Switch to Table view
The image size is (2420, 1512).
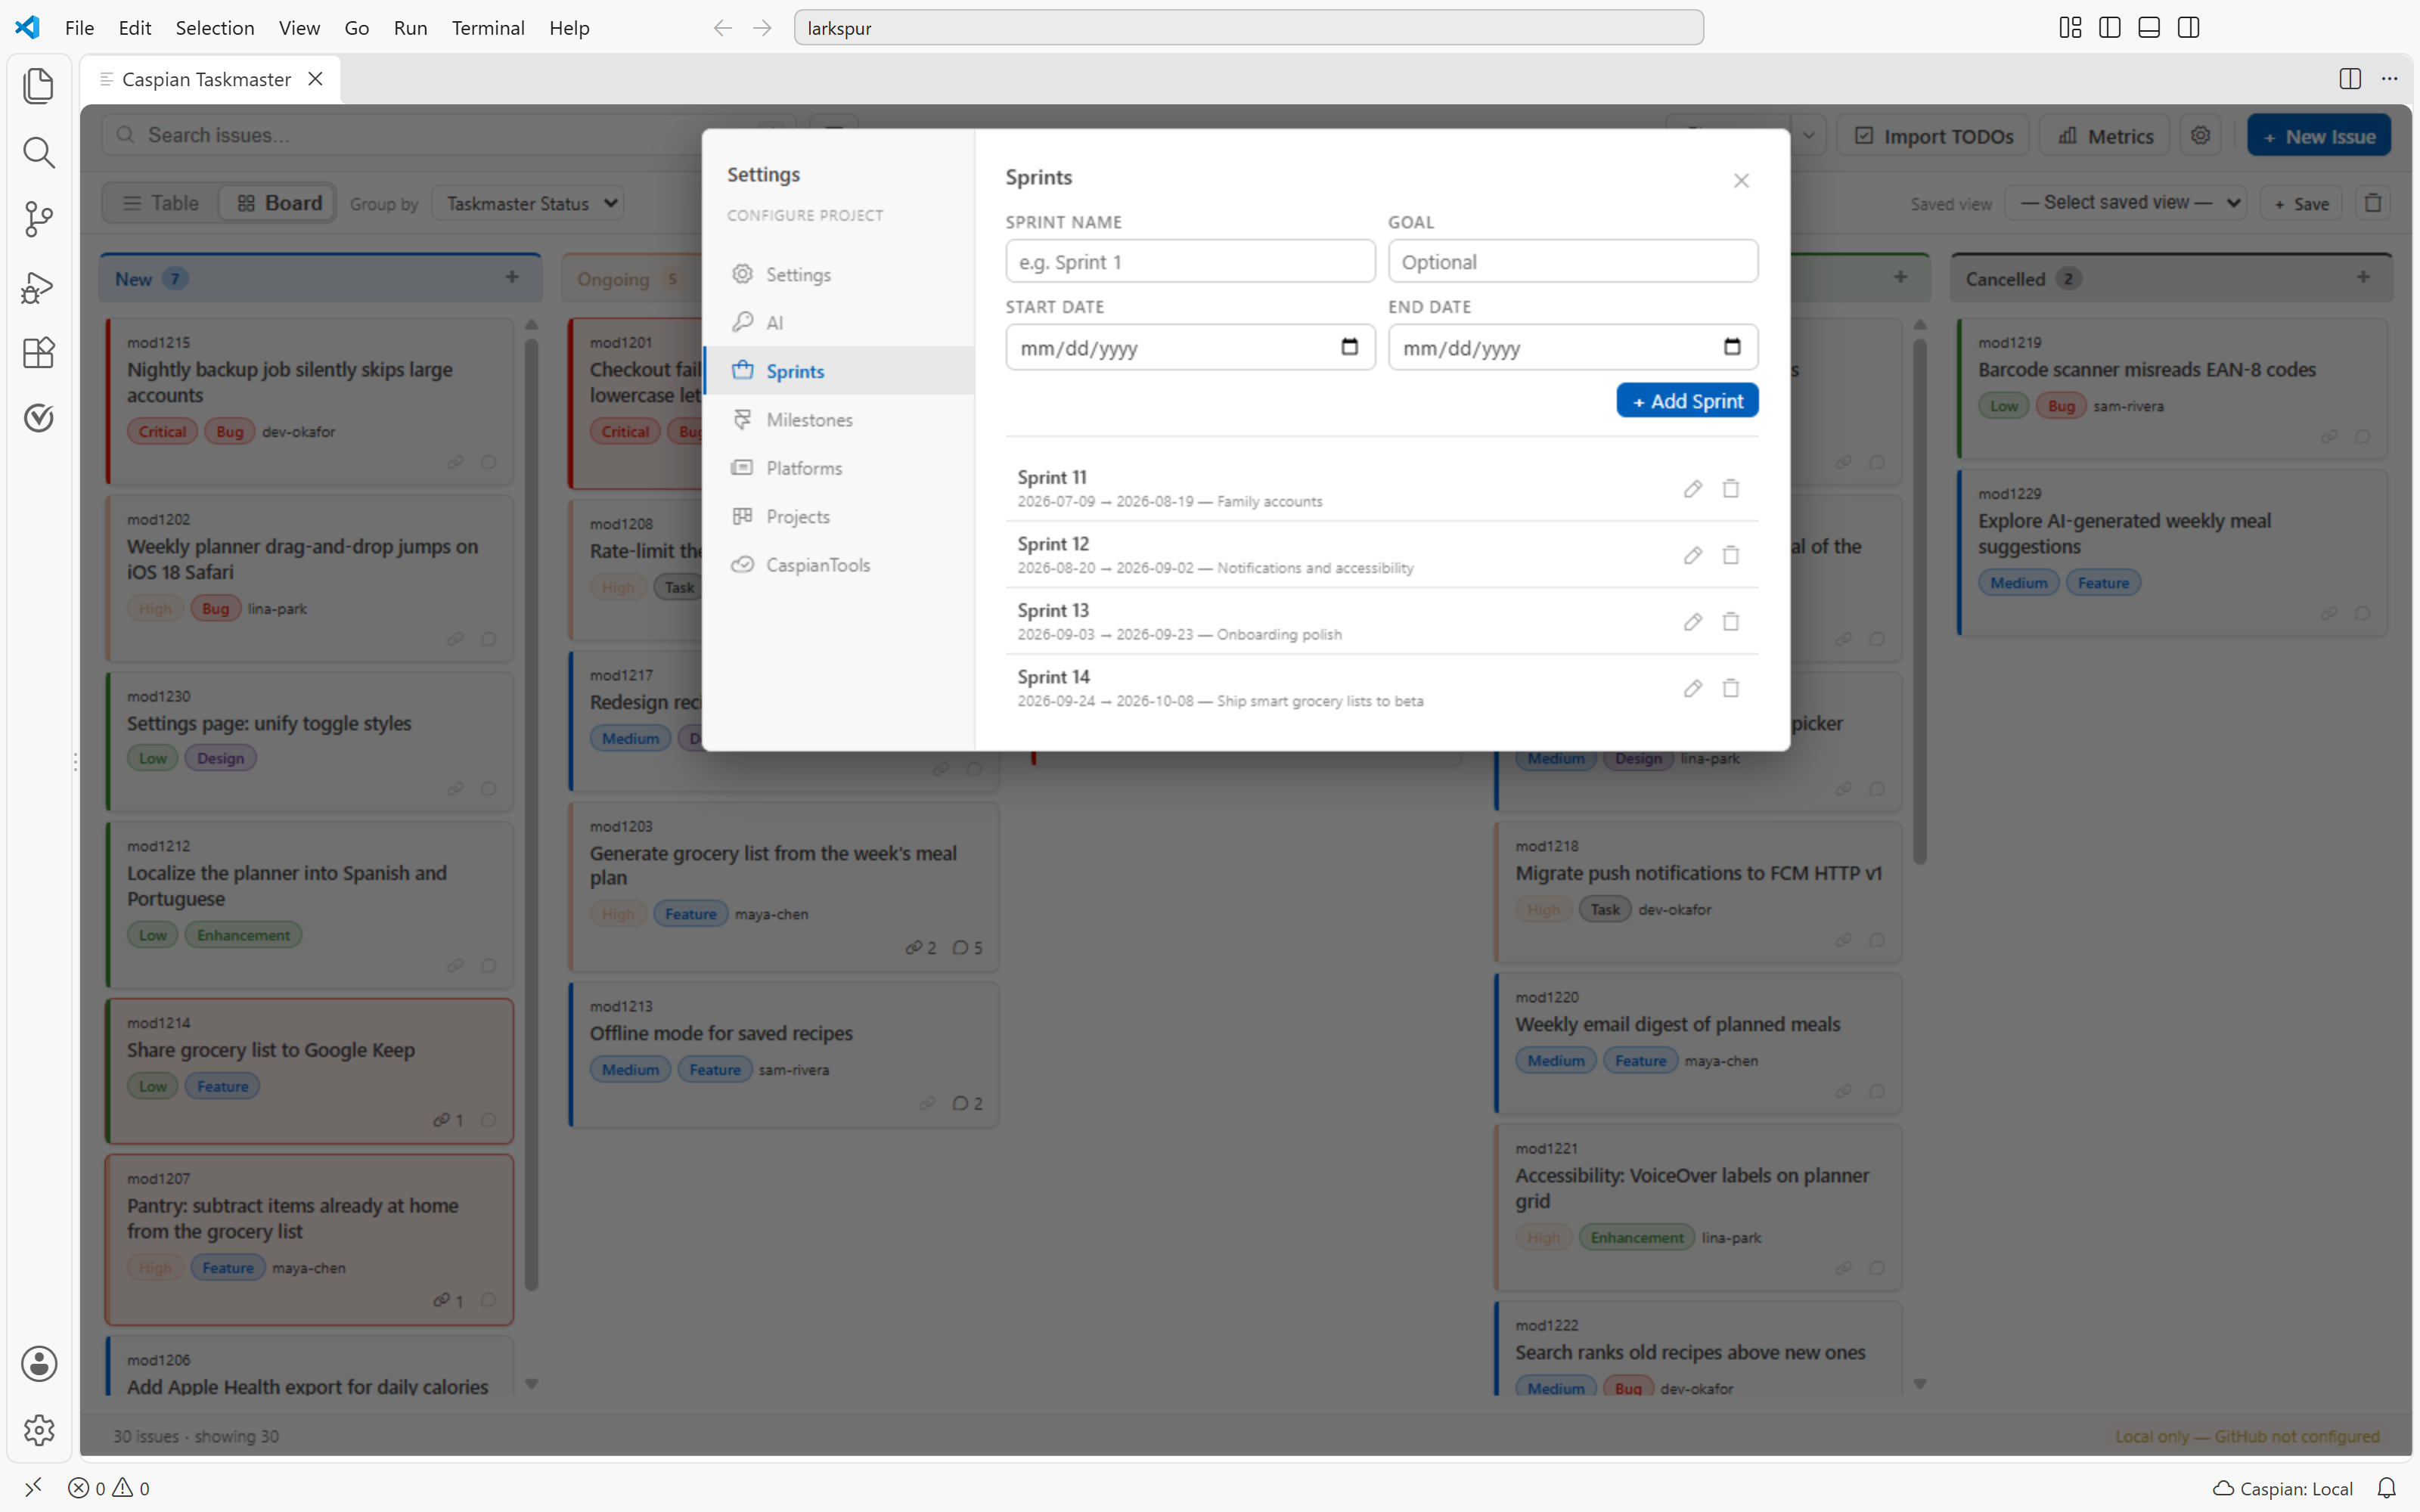(x=160, y=203)
